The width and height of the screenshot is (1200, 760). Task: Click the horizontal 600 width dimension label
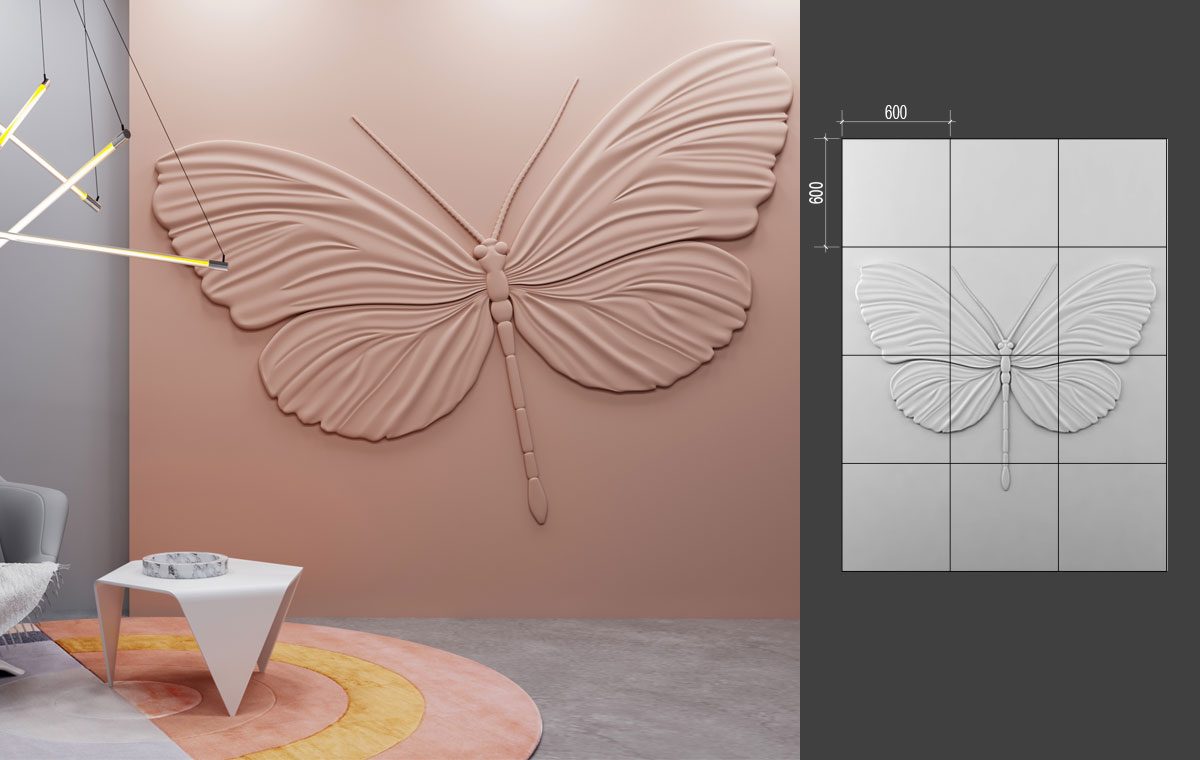pyautogui.click(x=895, y=113)
